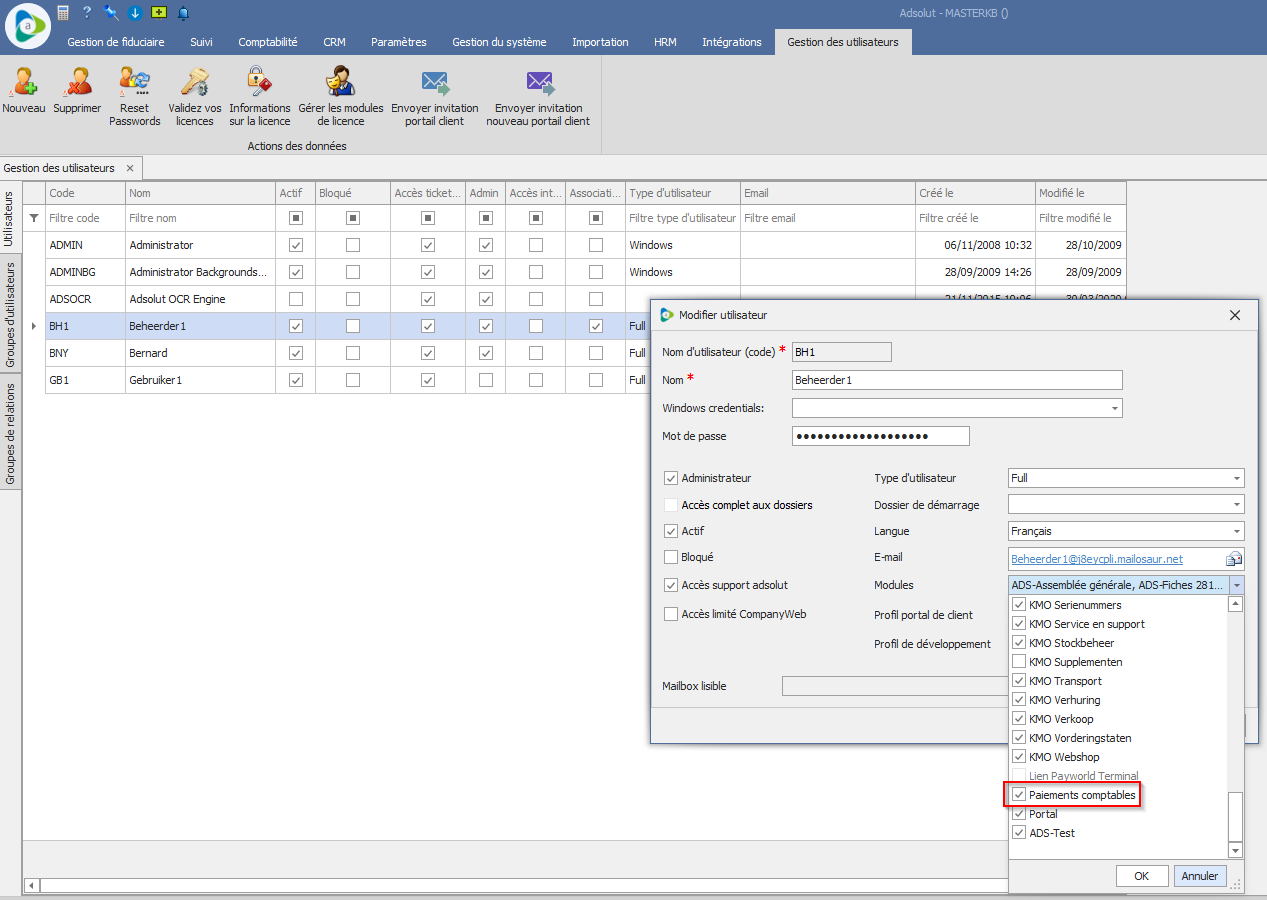Open the notifications bell

click(x=183, y=13)
